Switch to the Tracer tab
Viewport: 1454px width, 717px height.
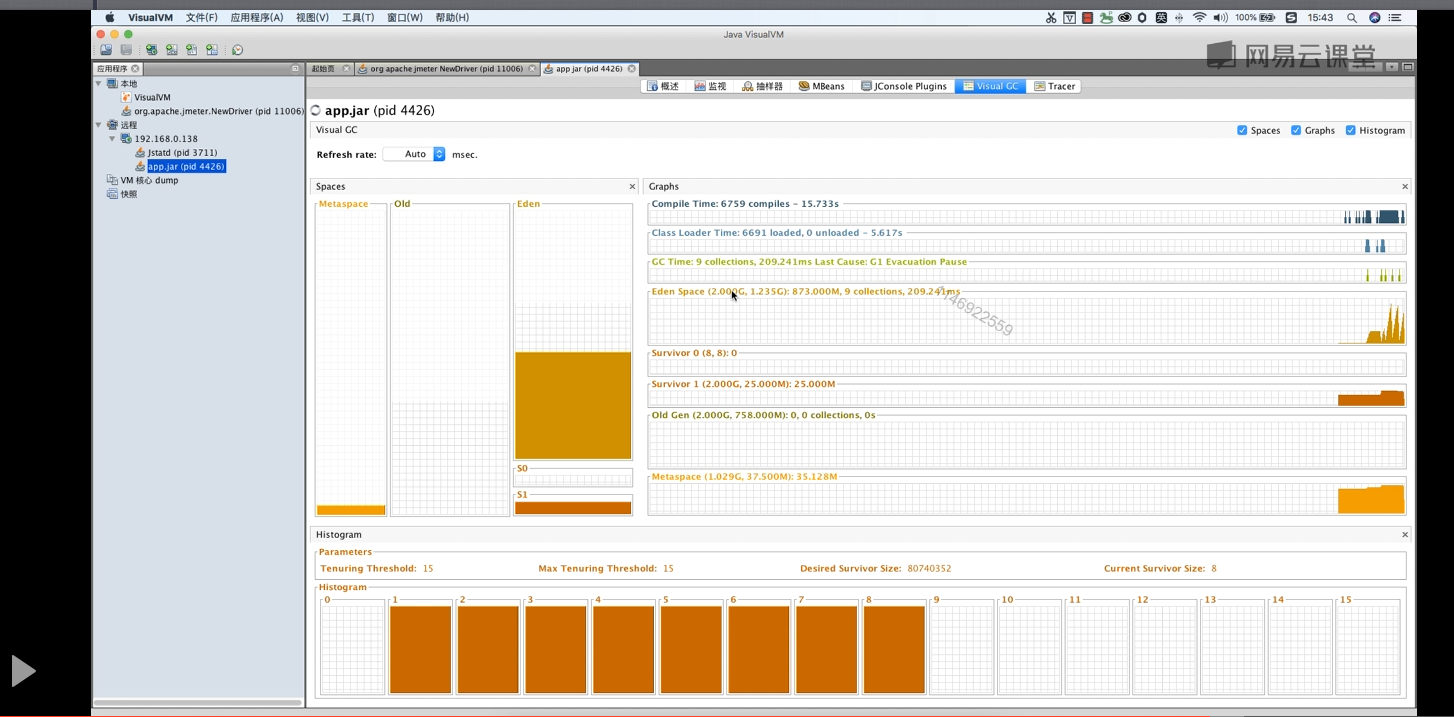tap(1055, 86)
